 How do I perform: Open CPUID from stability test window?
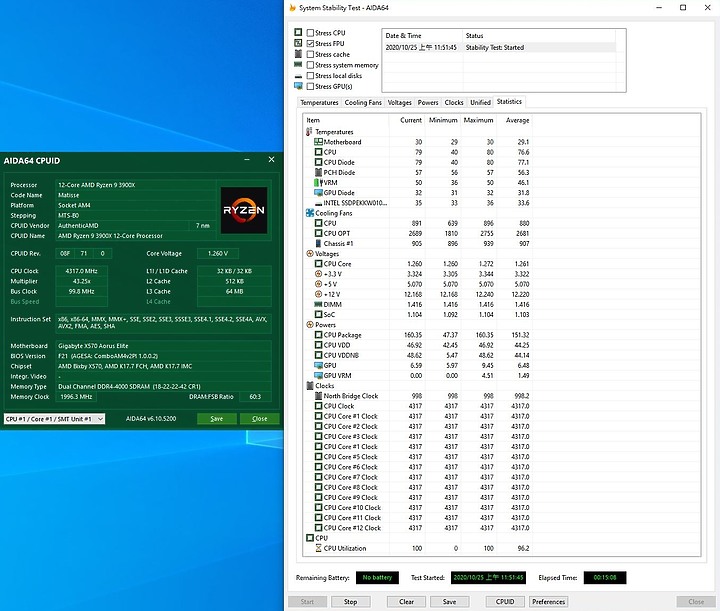coord(505,602)
